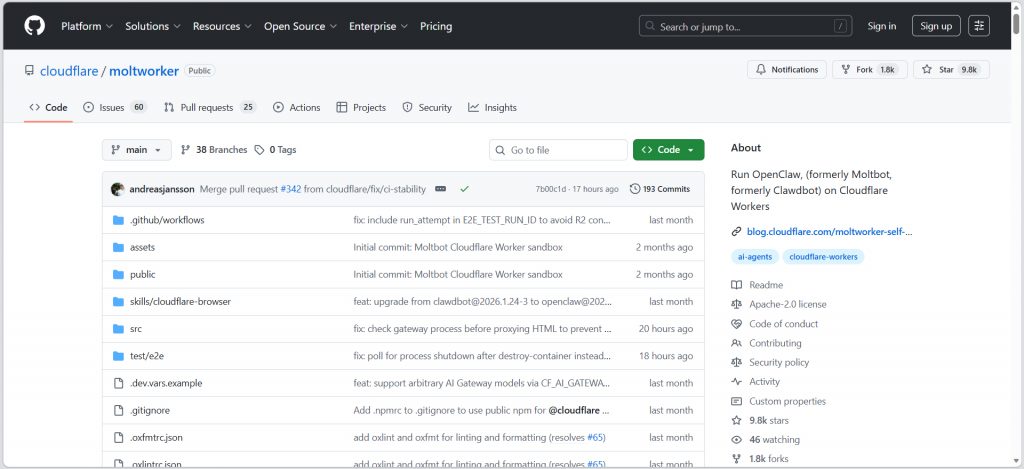The image size is (1024, 469).
Task: Focus the Search or jump to field
Action: click(746, 27)
